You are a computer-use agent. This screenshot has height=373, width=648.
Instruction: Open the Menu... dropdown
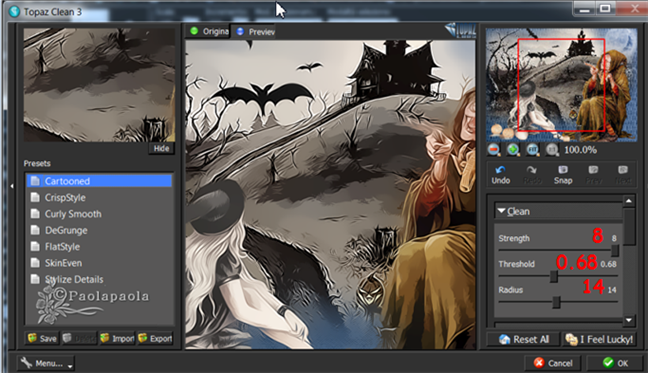coord(46,363)
